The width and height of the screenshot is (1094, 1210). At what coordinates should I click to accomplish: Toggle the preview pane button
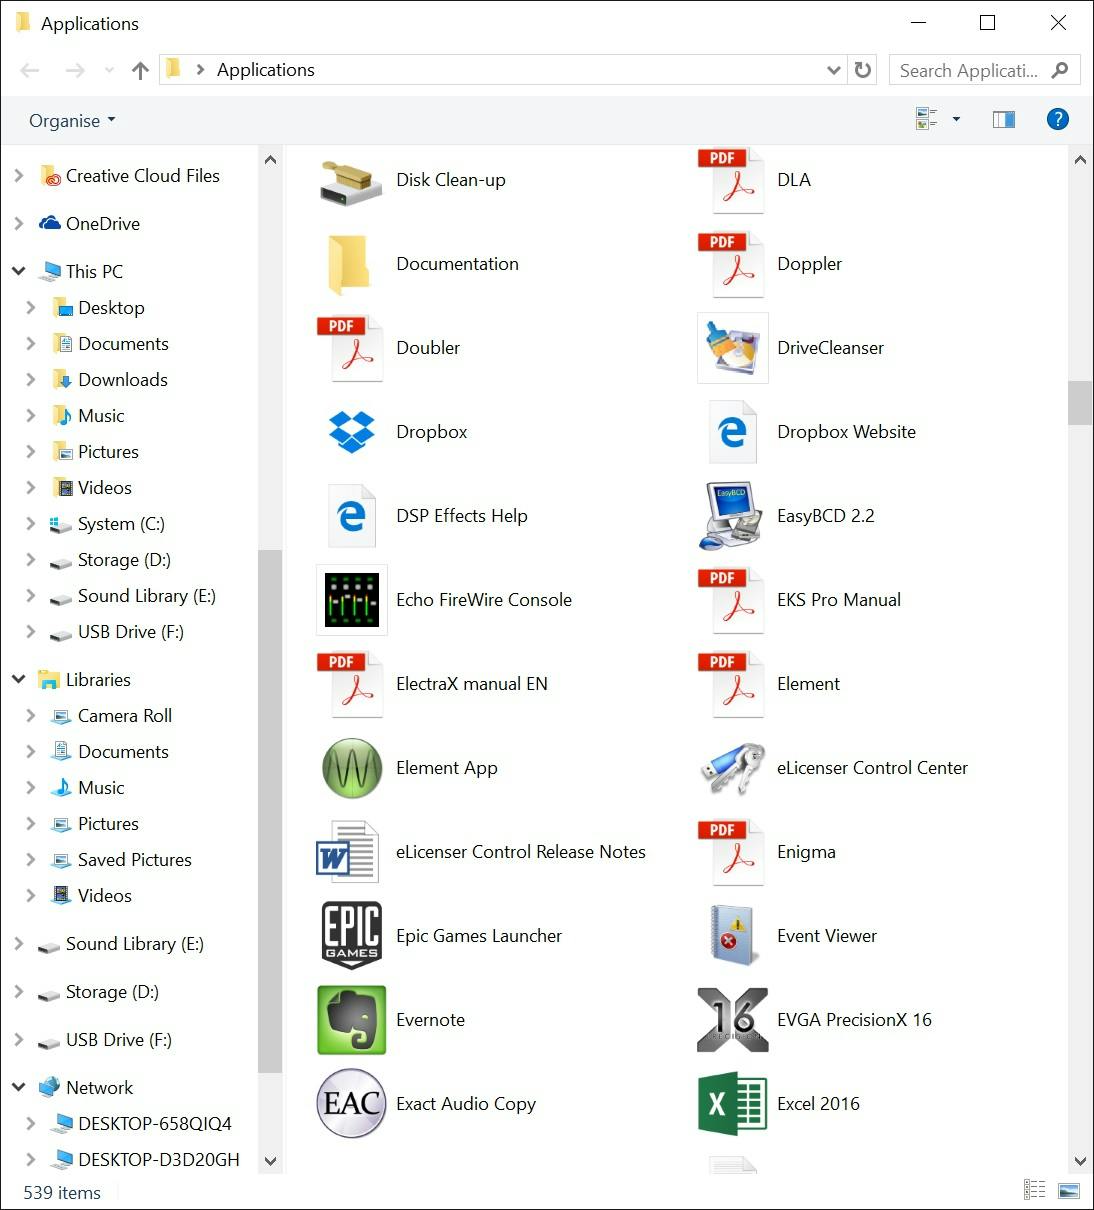[x=1003, y=120]
